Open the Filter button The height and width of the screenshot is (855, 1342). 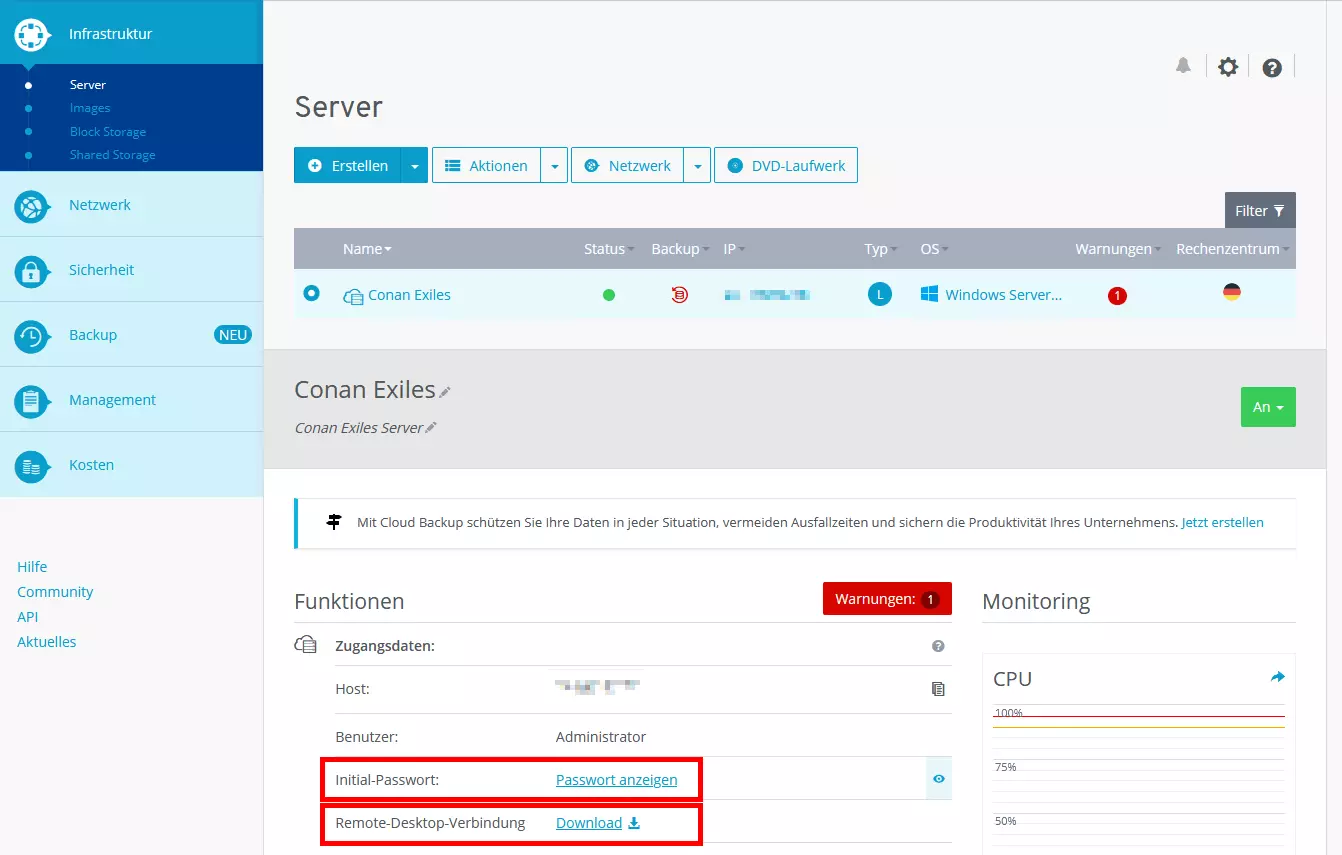pos(1260,211)
